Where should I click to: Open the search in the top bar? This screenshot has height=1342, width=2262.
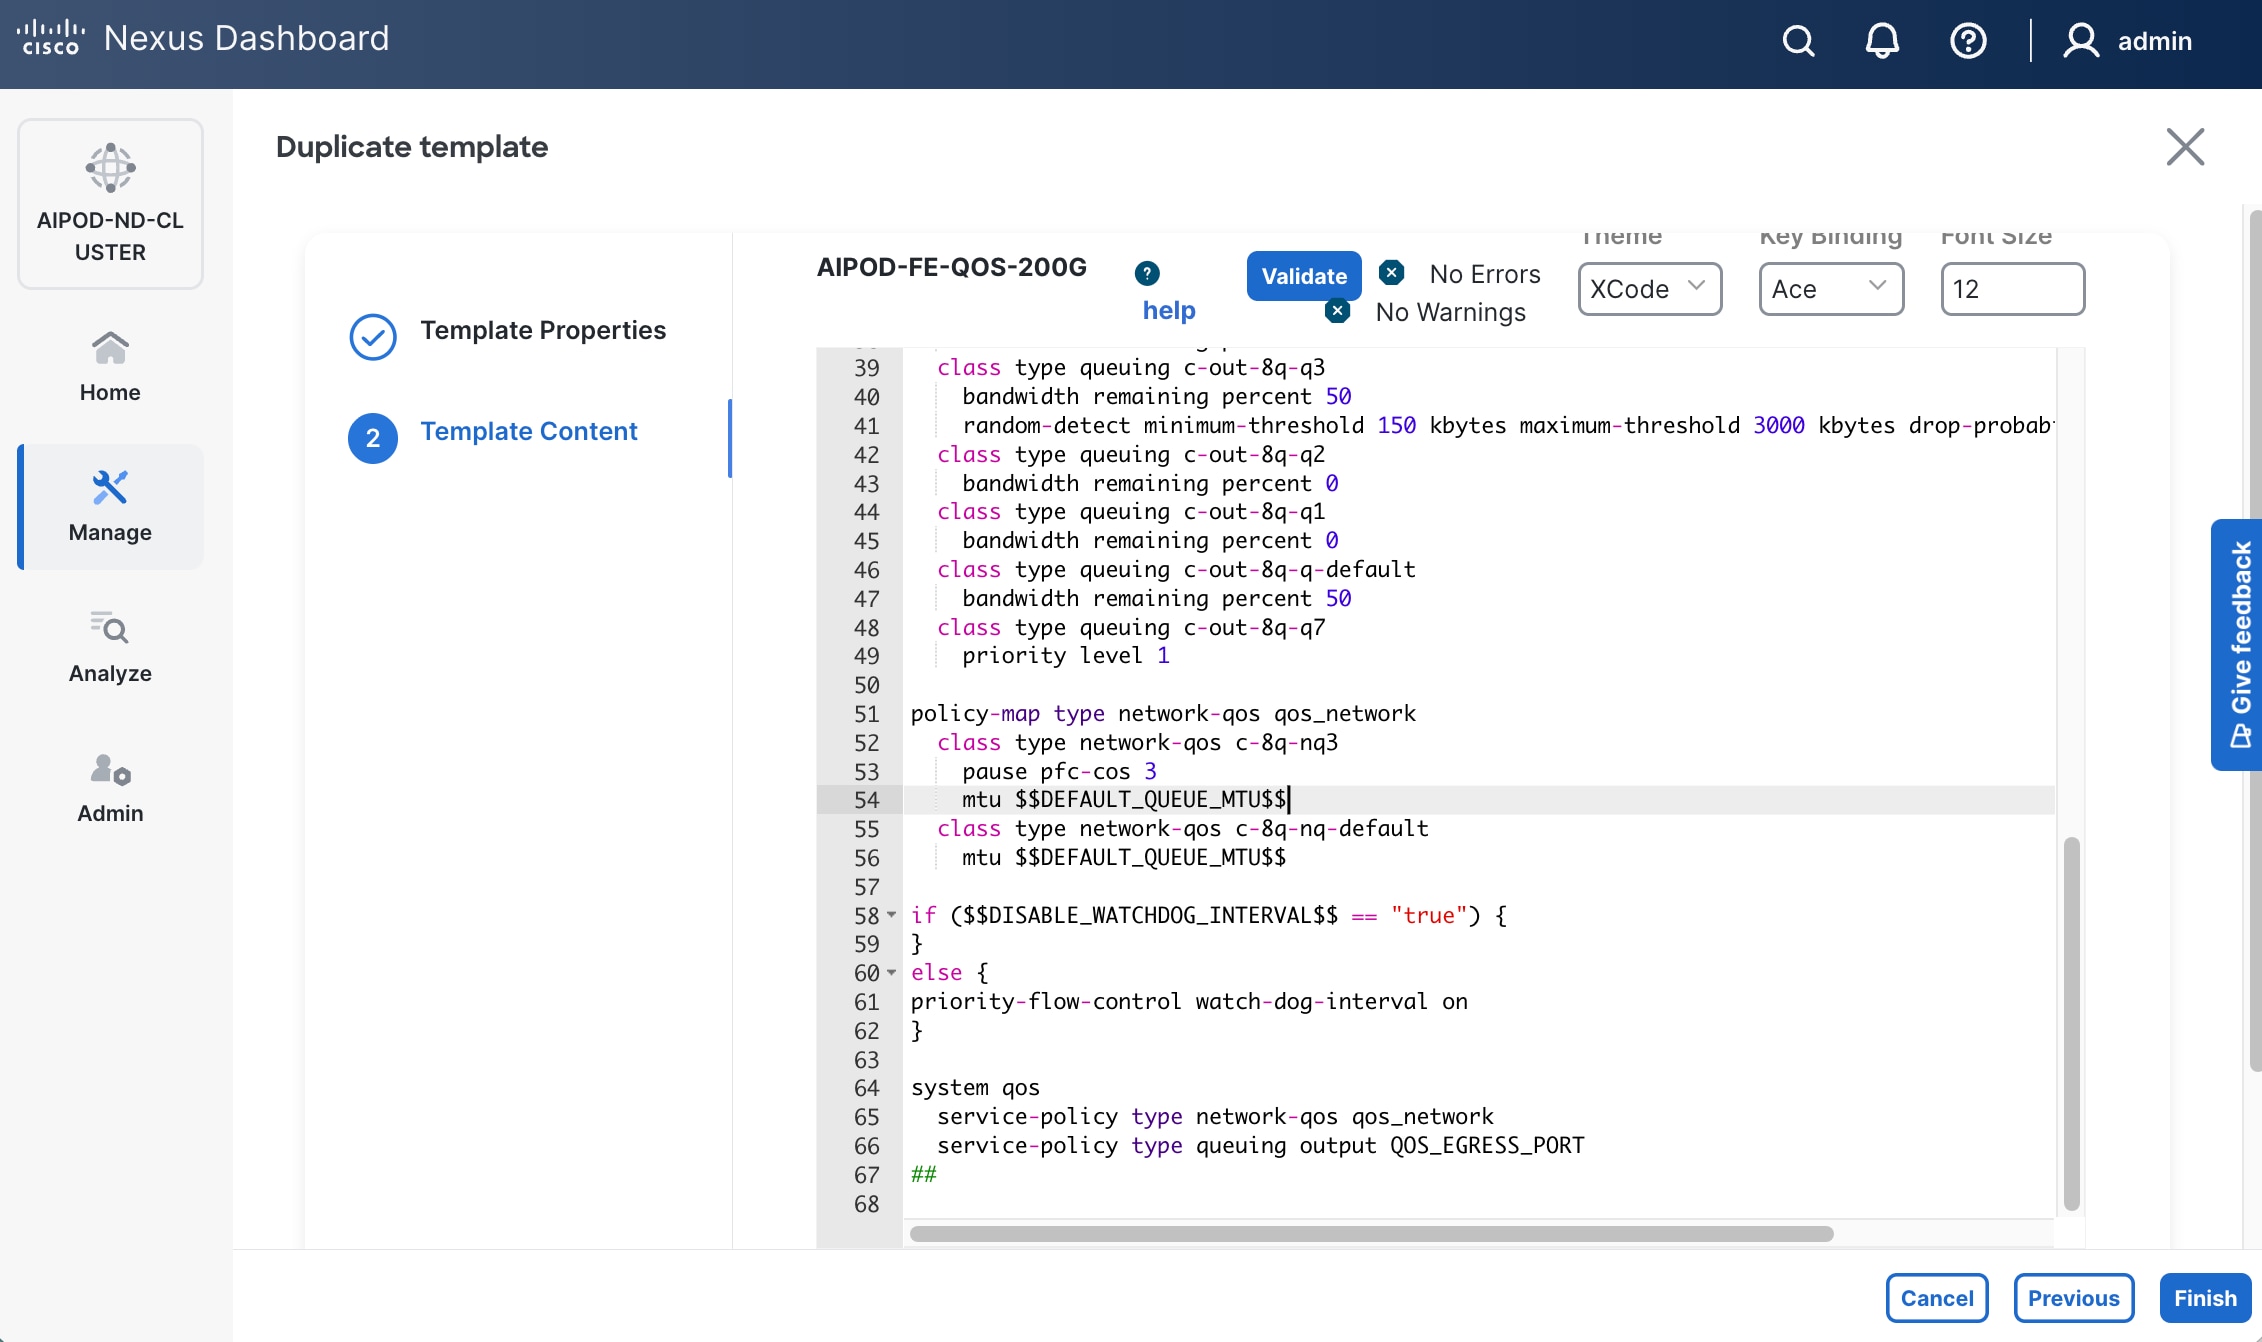[1797, 41]
